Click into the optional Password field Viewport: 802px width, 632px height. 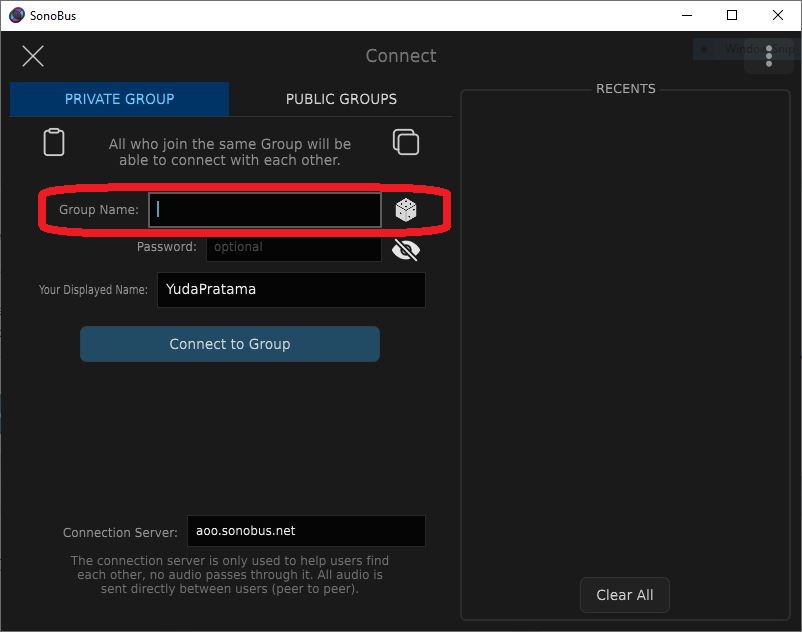[x=294, y=247]
